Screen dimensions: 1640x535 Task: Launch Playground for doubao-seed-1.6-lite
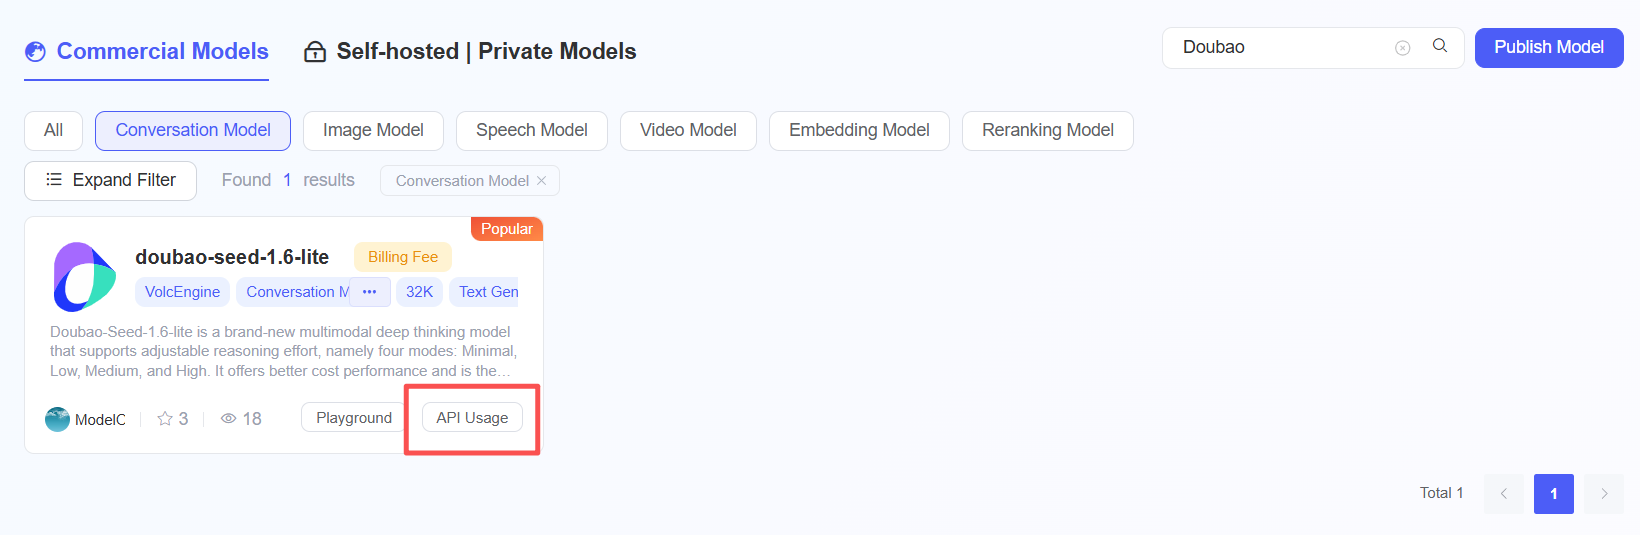354,418
